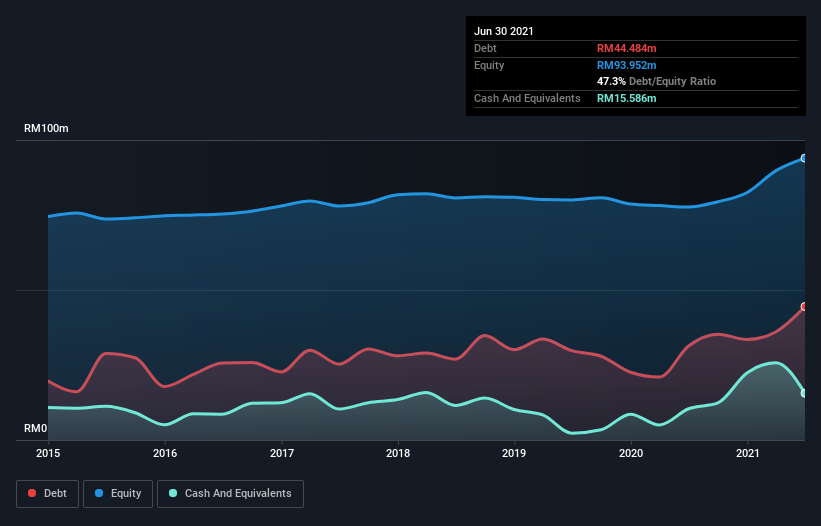Image resolution: width=821 pixels, height=526 pixels.
Task: Click the RM100m y-axis label
Action: click(x=46, y=128)
